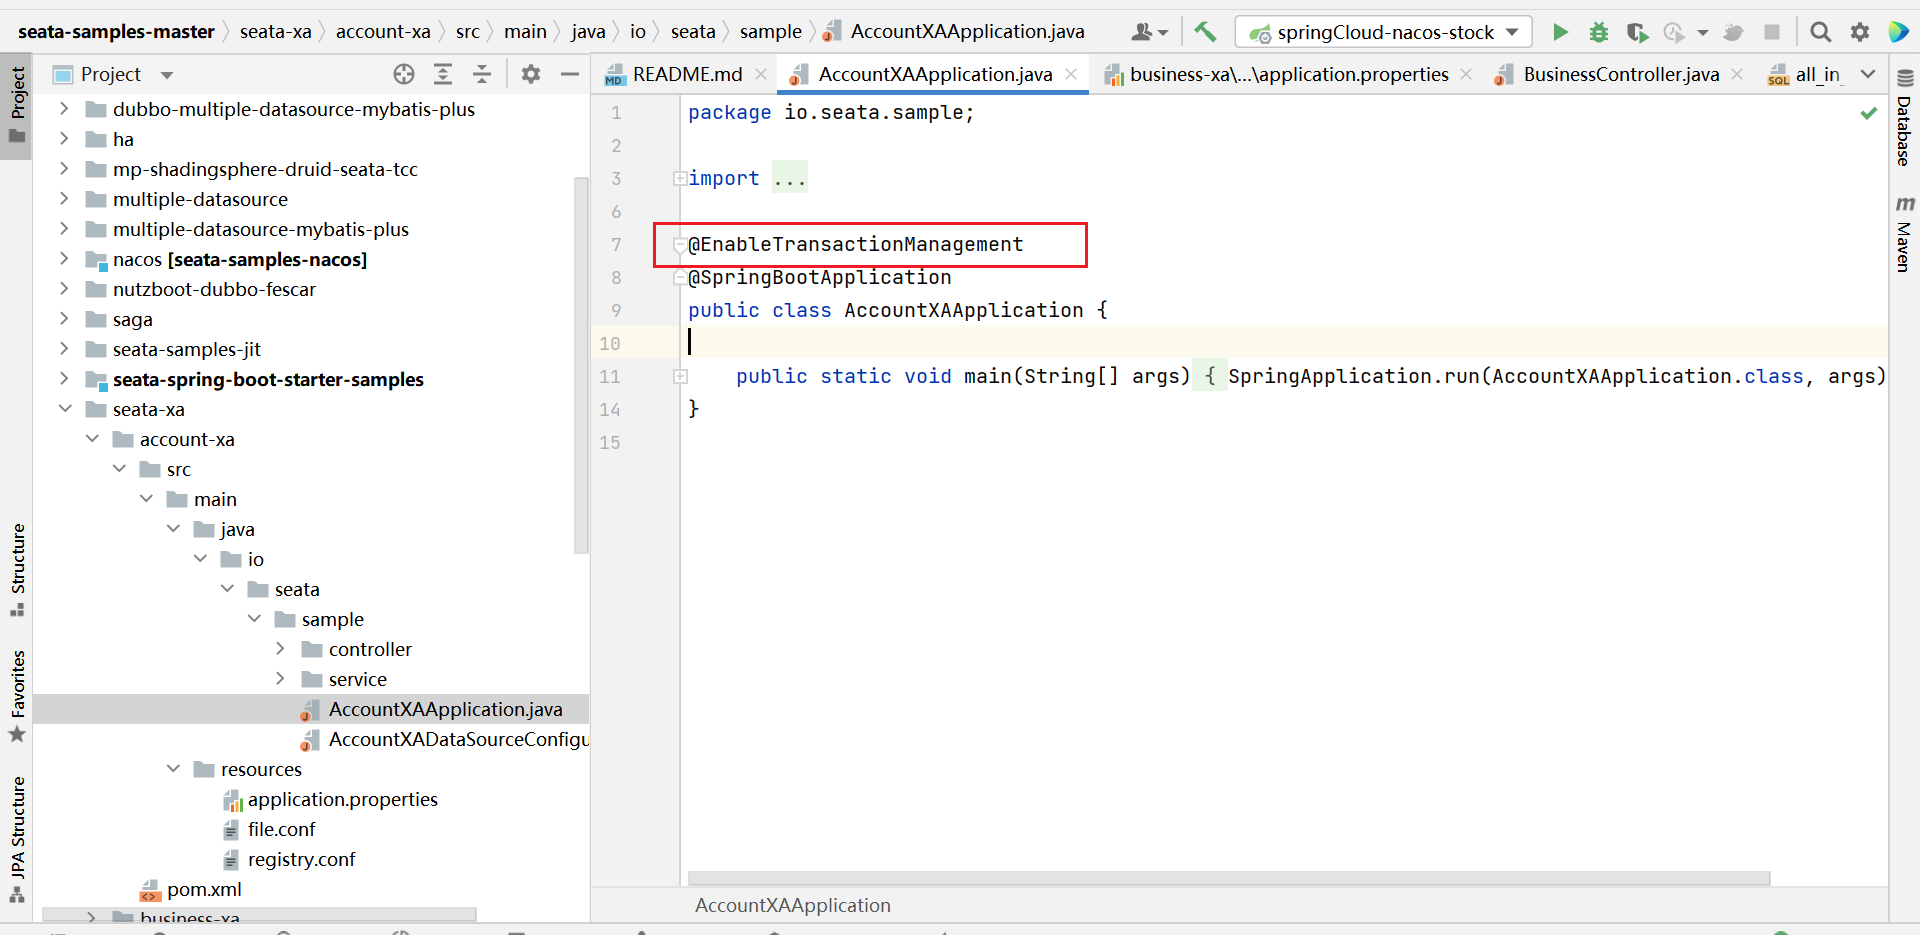The image size is (1920, 935).
Task: Open the Database tool window
Action: (x=1904, y=118)
